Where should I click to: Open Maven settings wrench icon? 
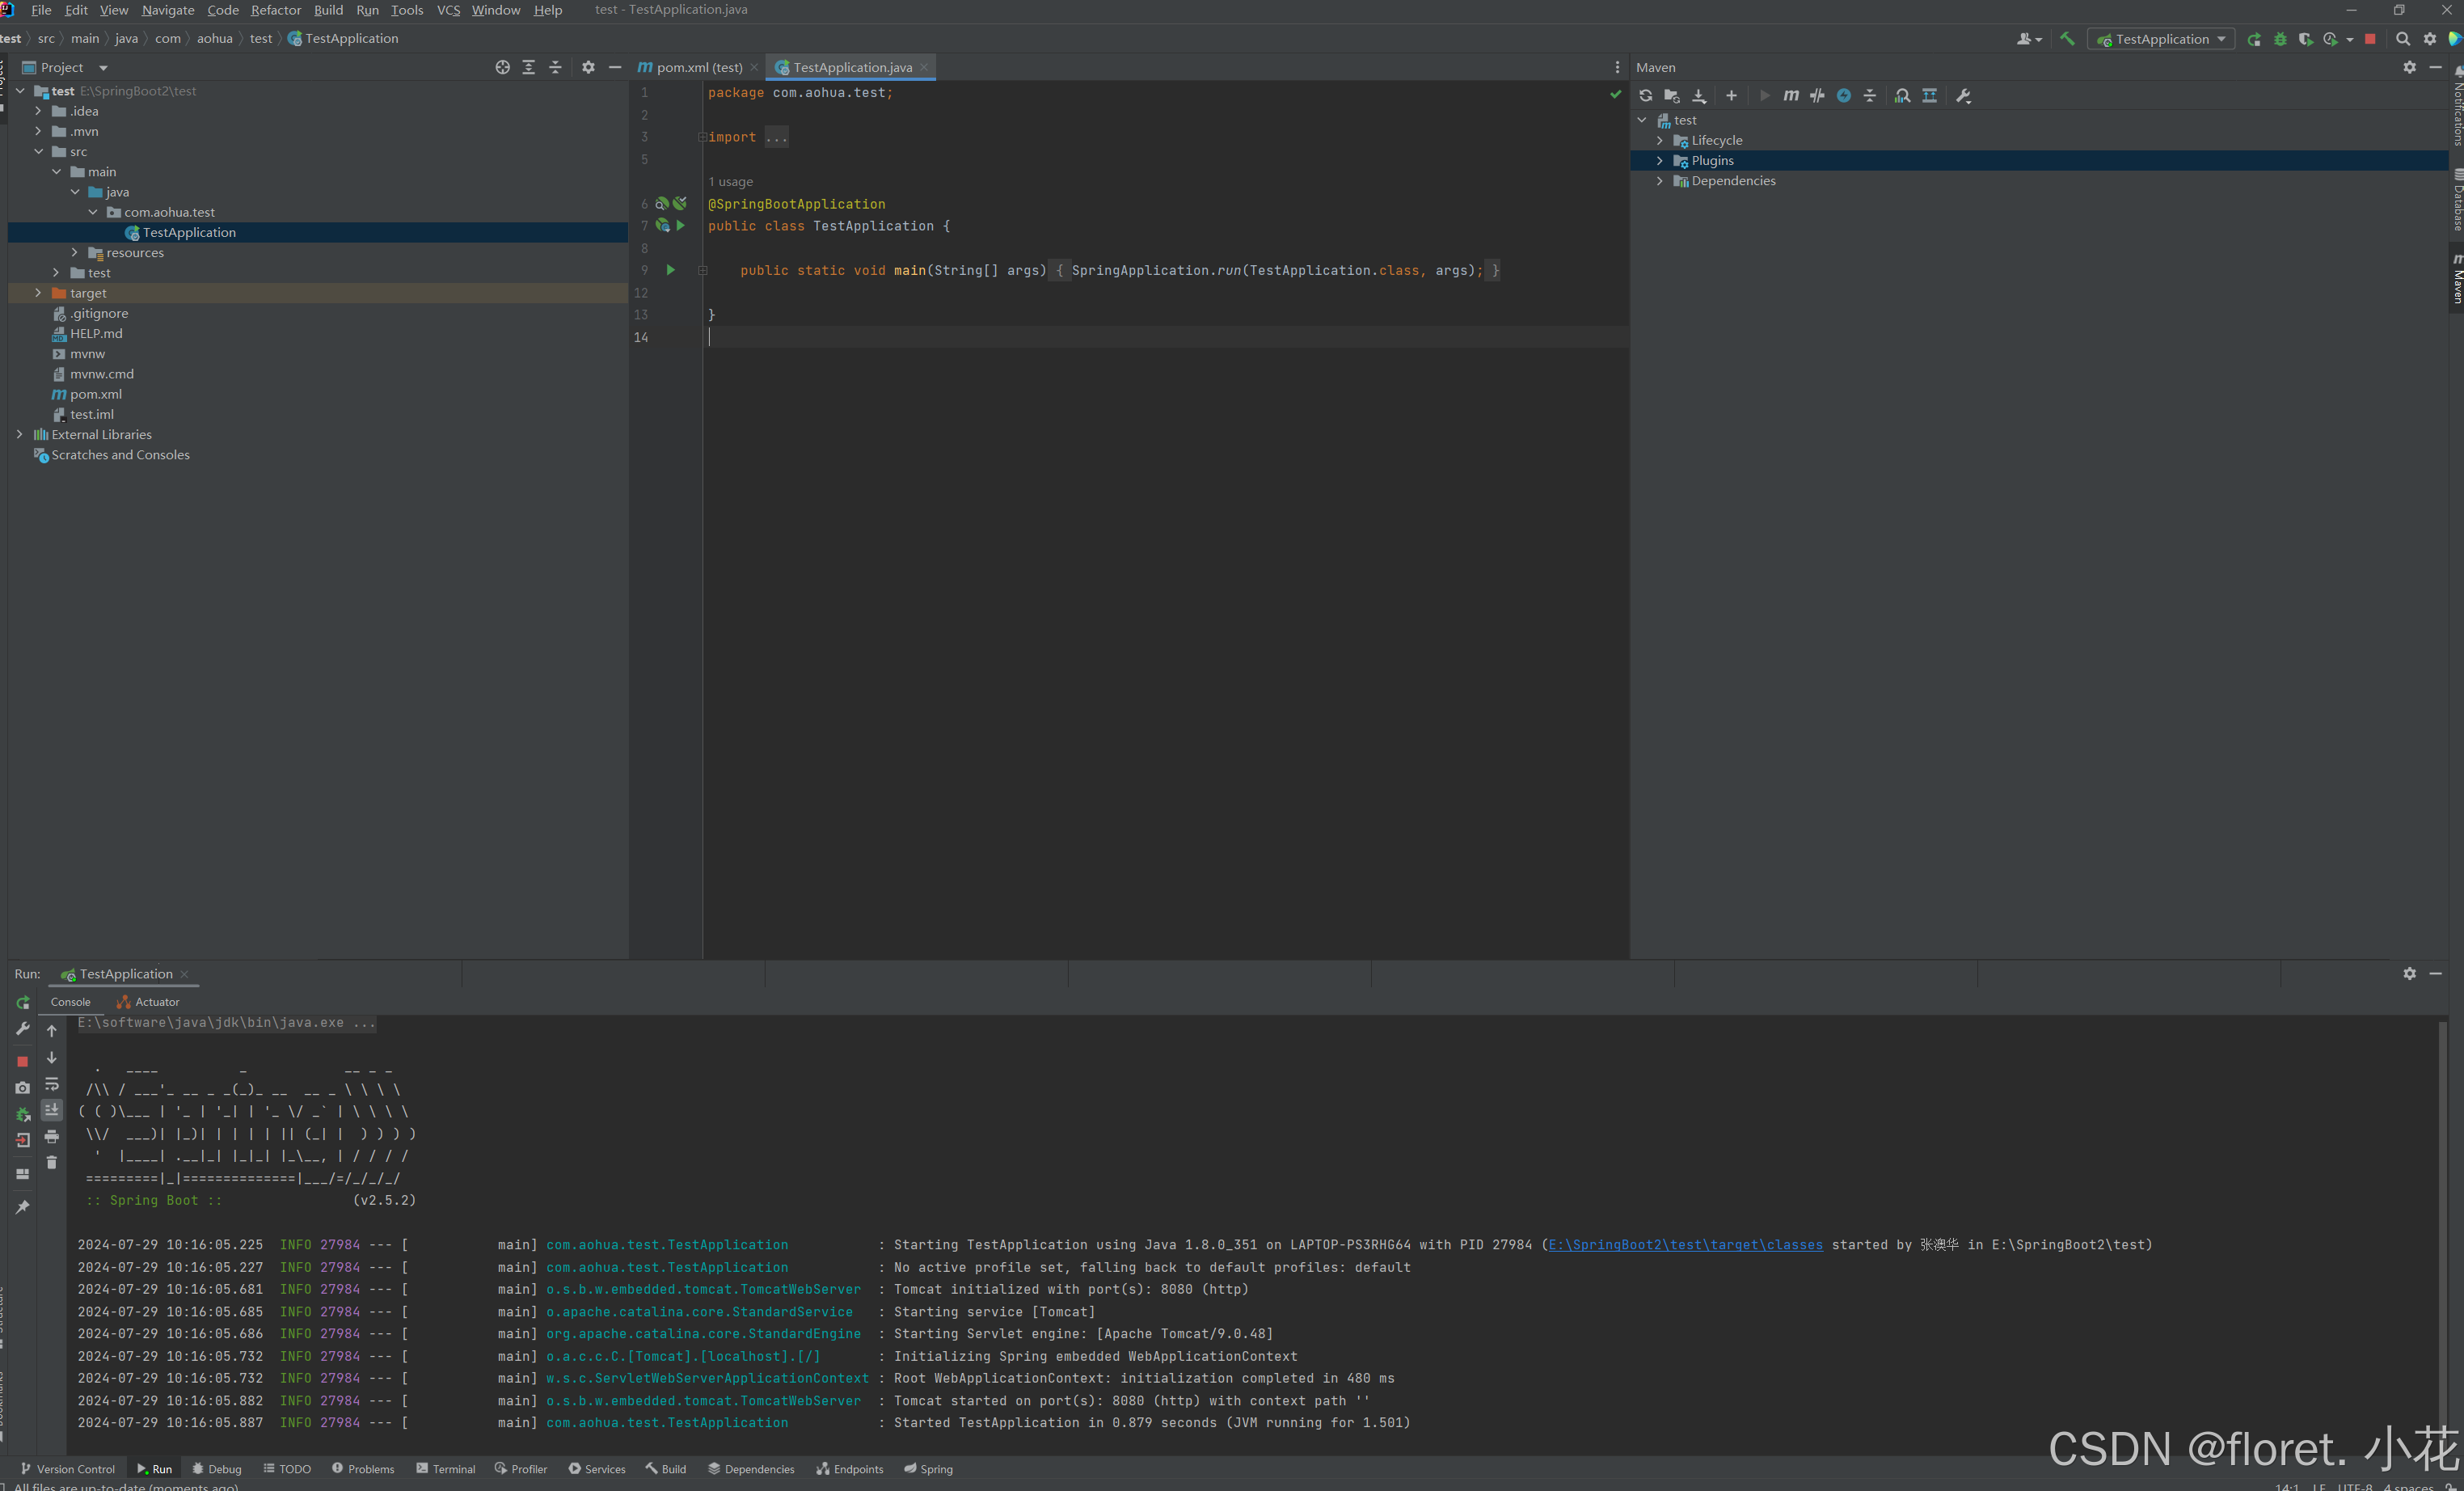1963,96
